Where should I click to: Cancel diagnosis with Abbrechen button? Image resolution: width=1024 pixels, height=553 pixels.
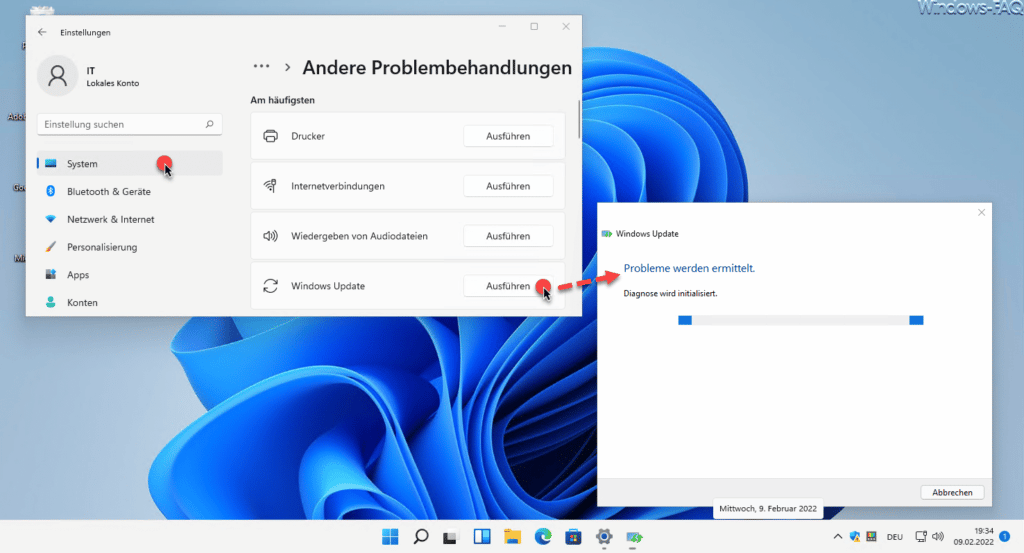tap(952, 492)
